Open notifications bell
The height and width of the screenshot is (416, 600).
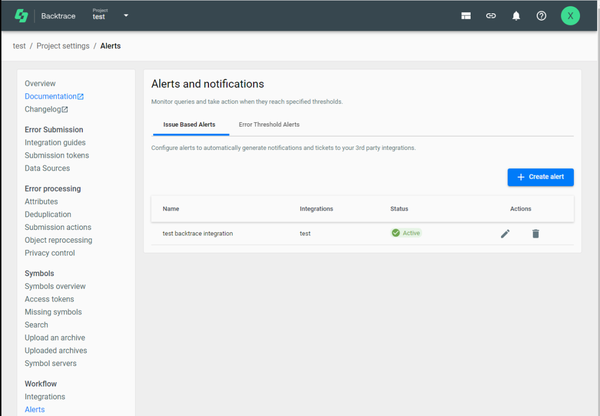pos(516,16)
